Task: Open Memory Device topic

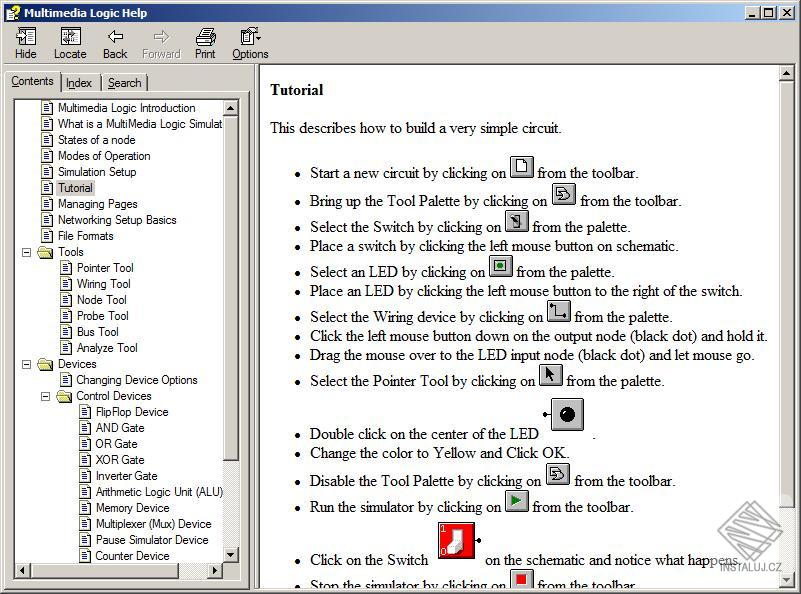Action: click(132, 508)
